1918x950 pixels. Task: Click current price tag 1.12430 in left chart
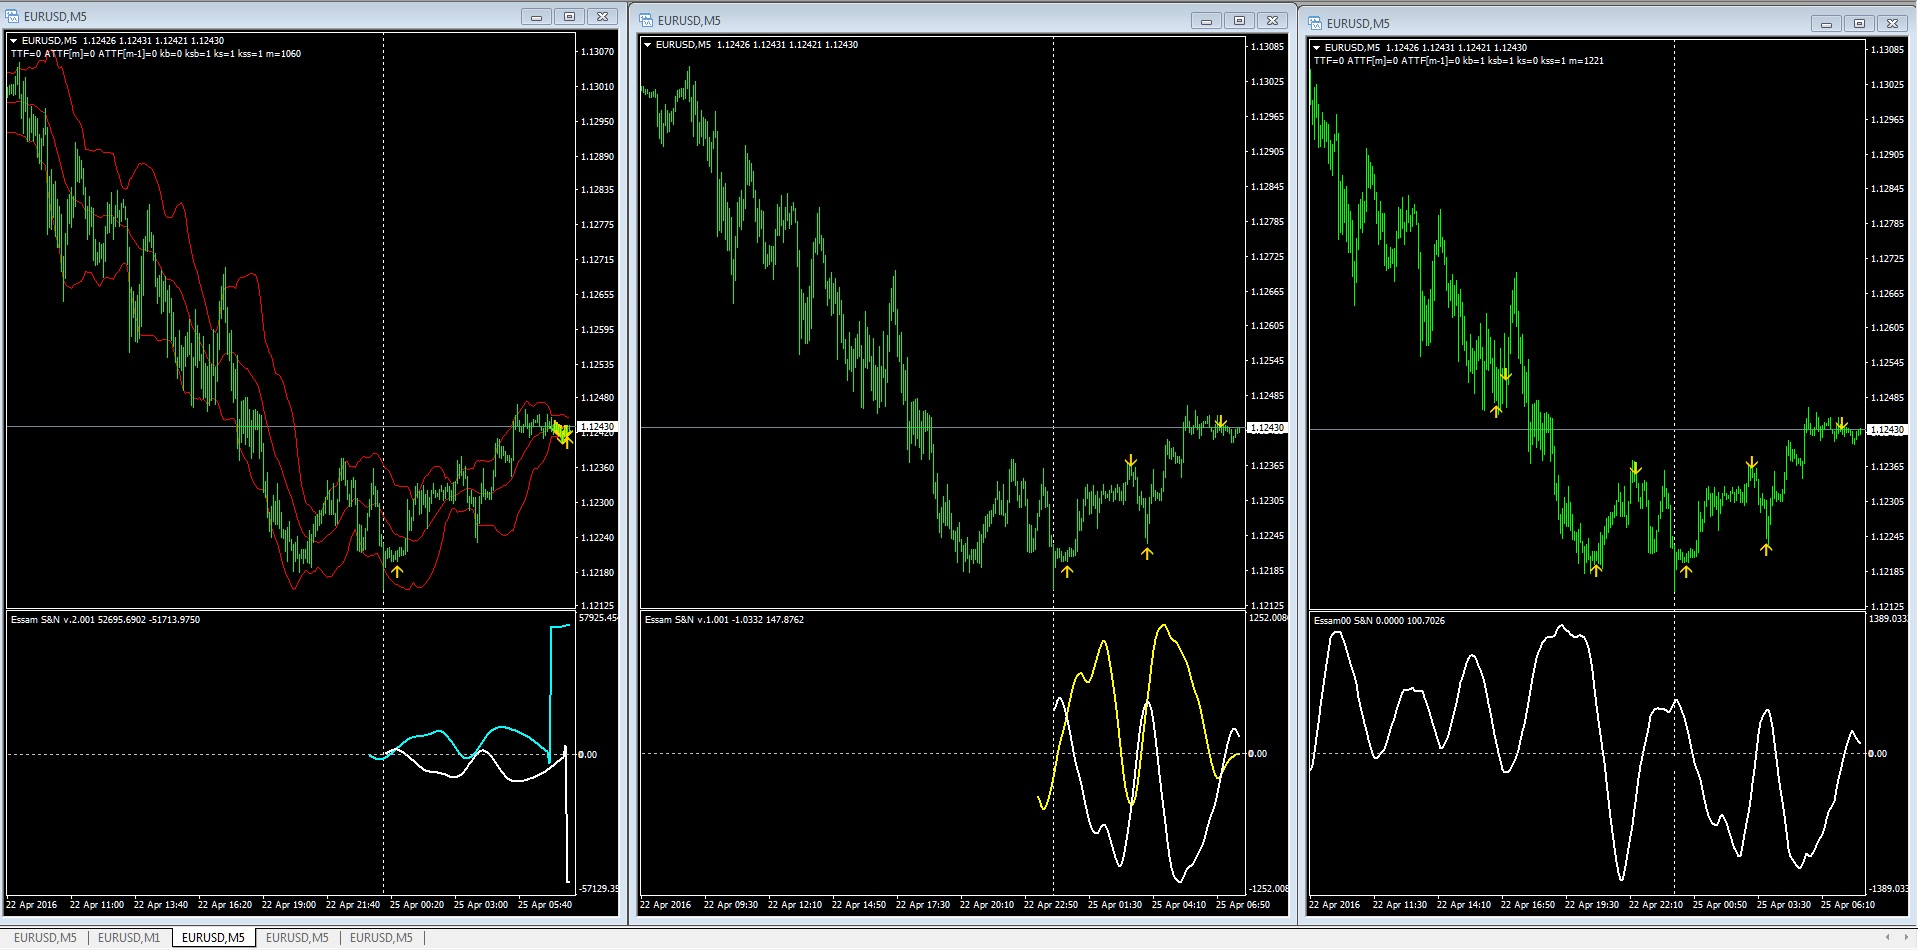point(597,427)
